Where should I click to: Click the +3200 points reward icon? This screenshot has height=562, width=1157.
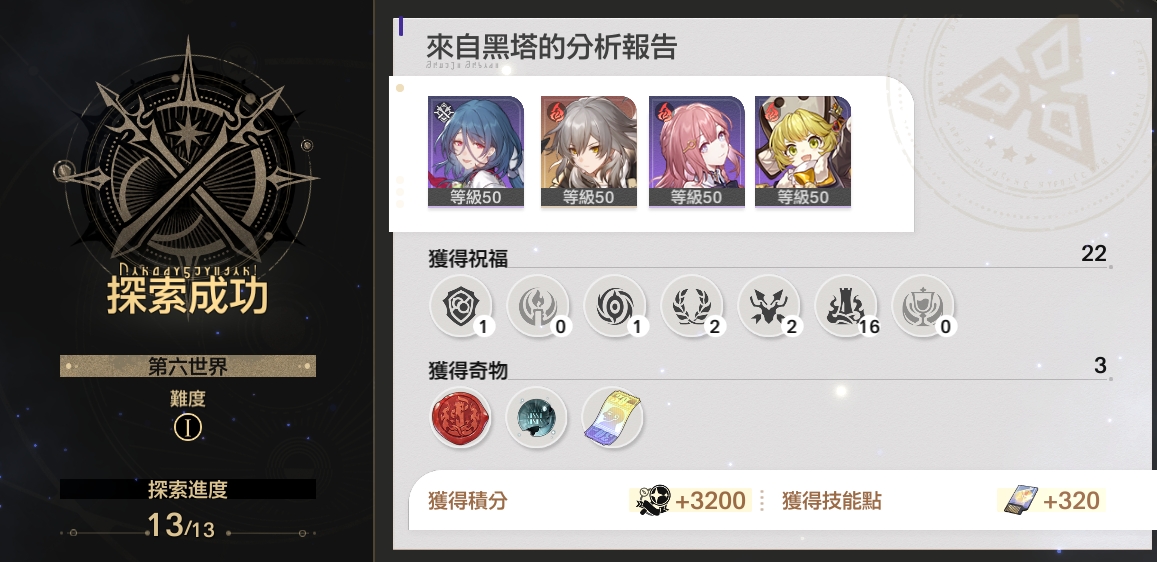coord(653,500)
